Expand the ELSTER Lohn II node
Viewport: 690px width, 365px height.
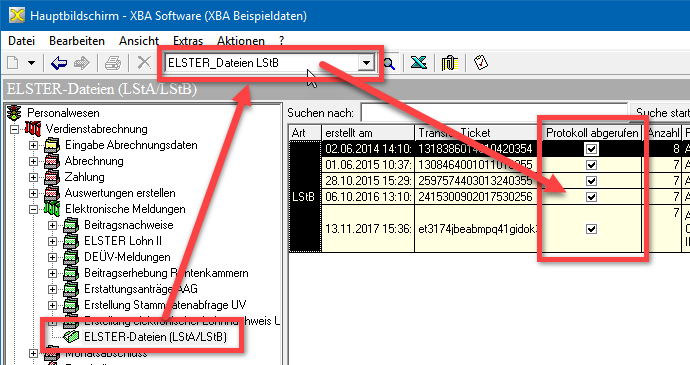(52, 241)
